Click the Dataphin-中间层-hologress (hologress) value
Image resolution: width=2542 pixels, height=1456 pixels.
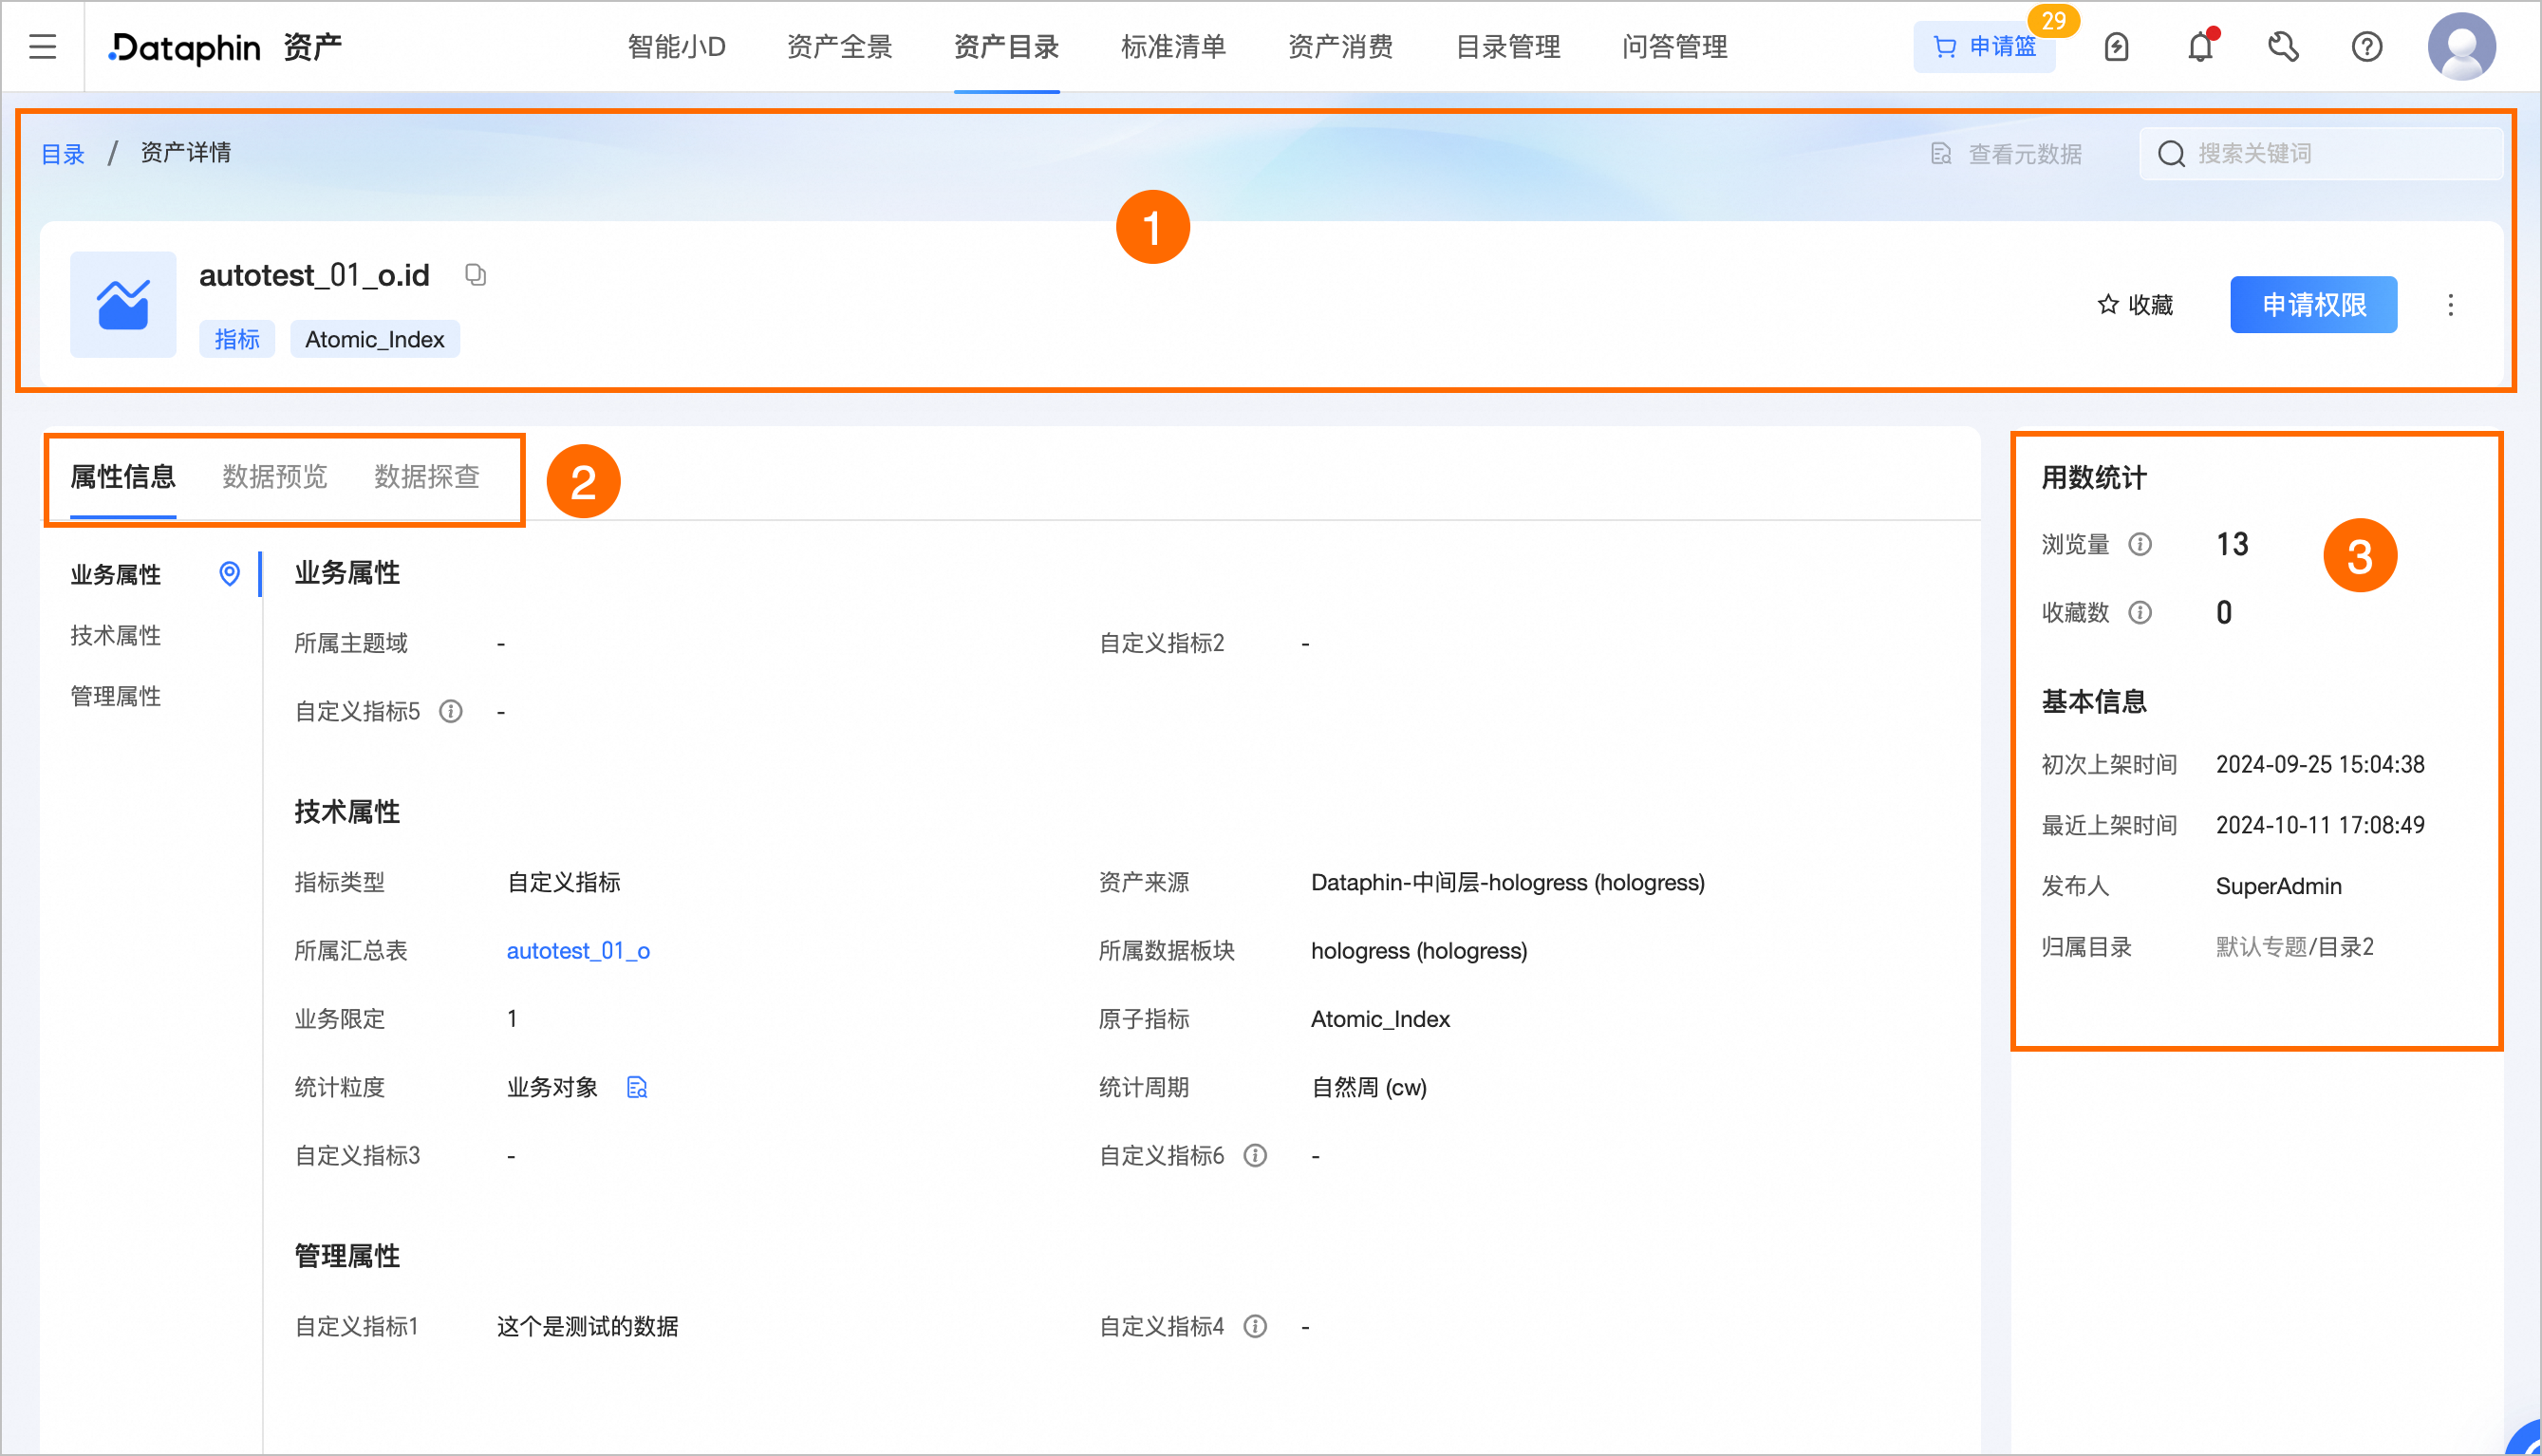point(1508,883)
